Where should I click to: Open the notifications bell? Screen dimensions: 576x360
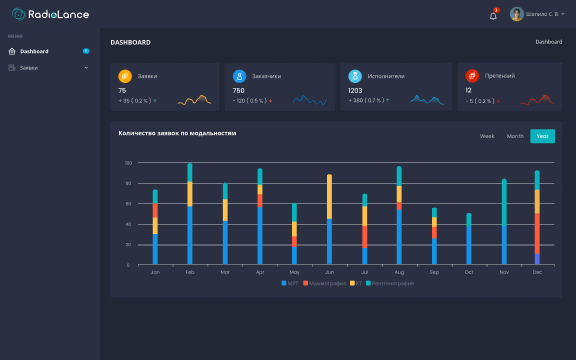(493, 16)
